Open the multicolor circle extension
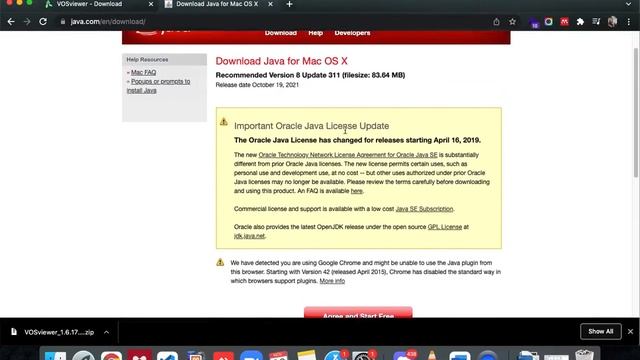The height and width of the screenshot is (360, 640). 549,22
